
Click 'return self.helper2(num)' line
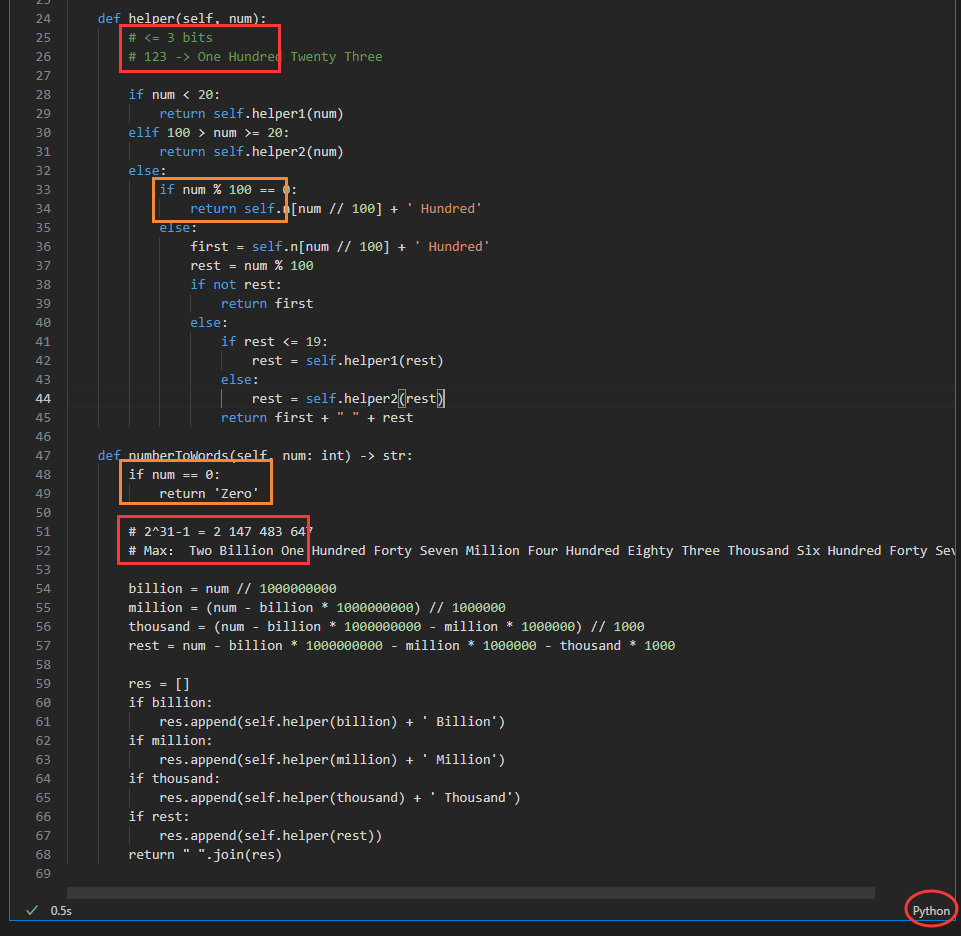coord(251,151)
